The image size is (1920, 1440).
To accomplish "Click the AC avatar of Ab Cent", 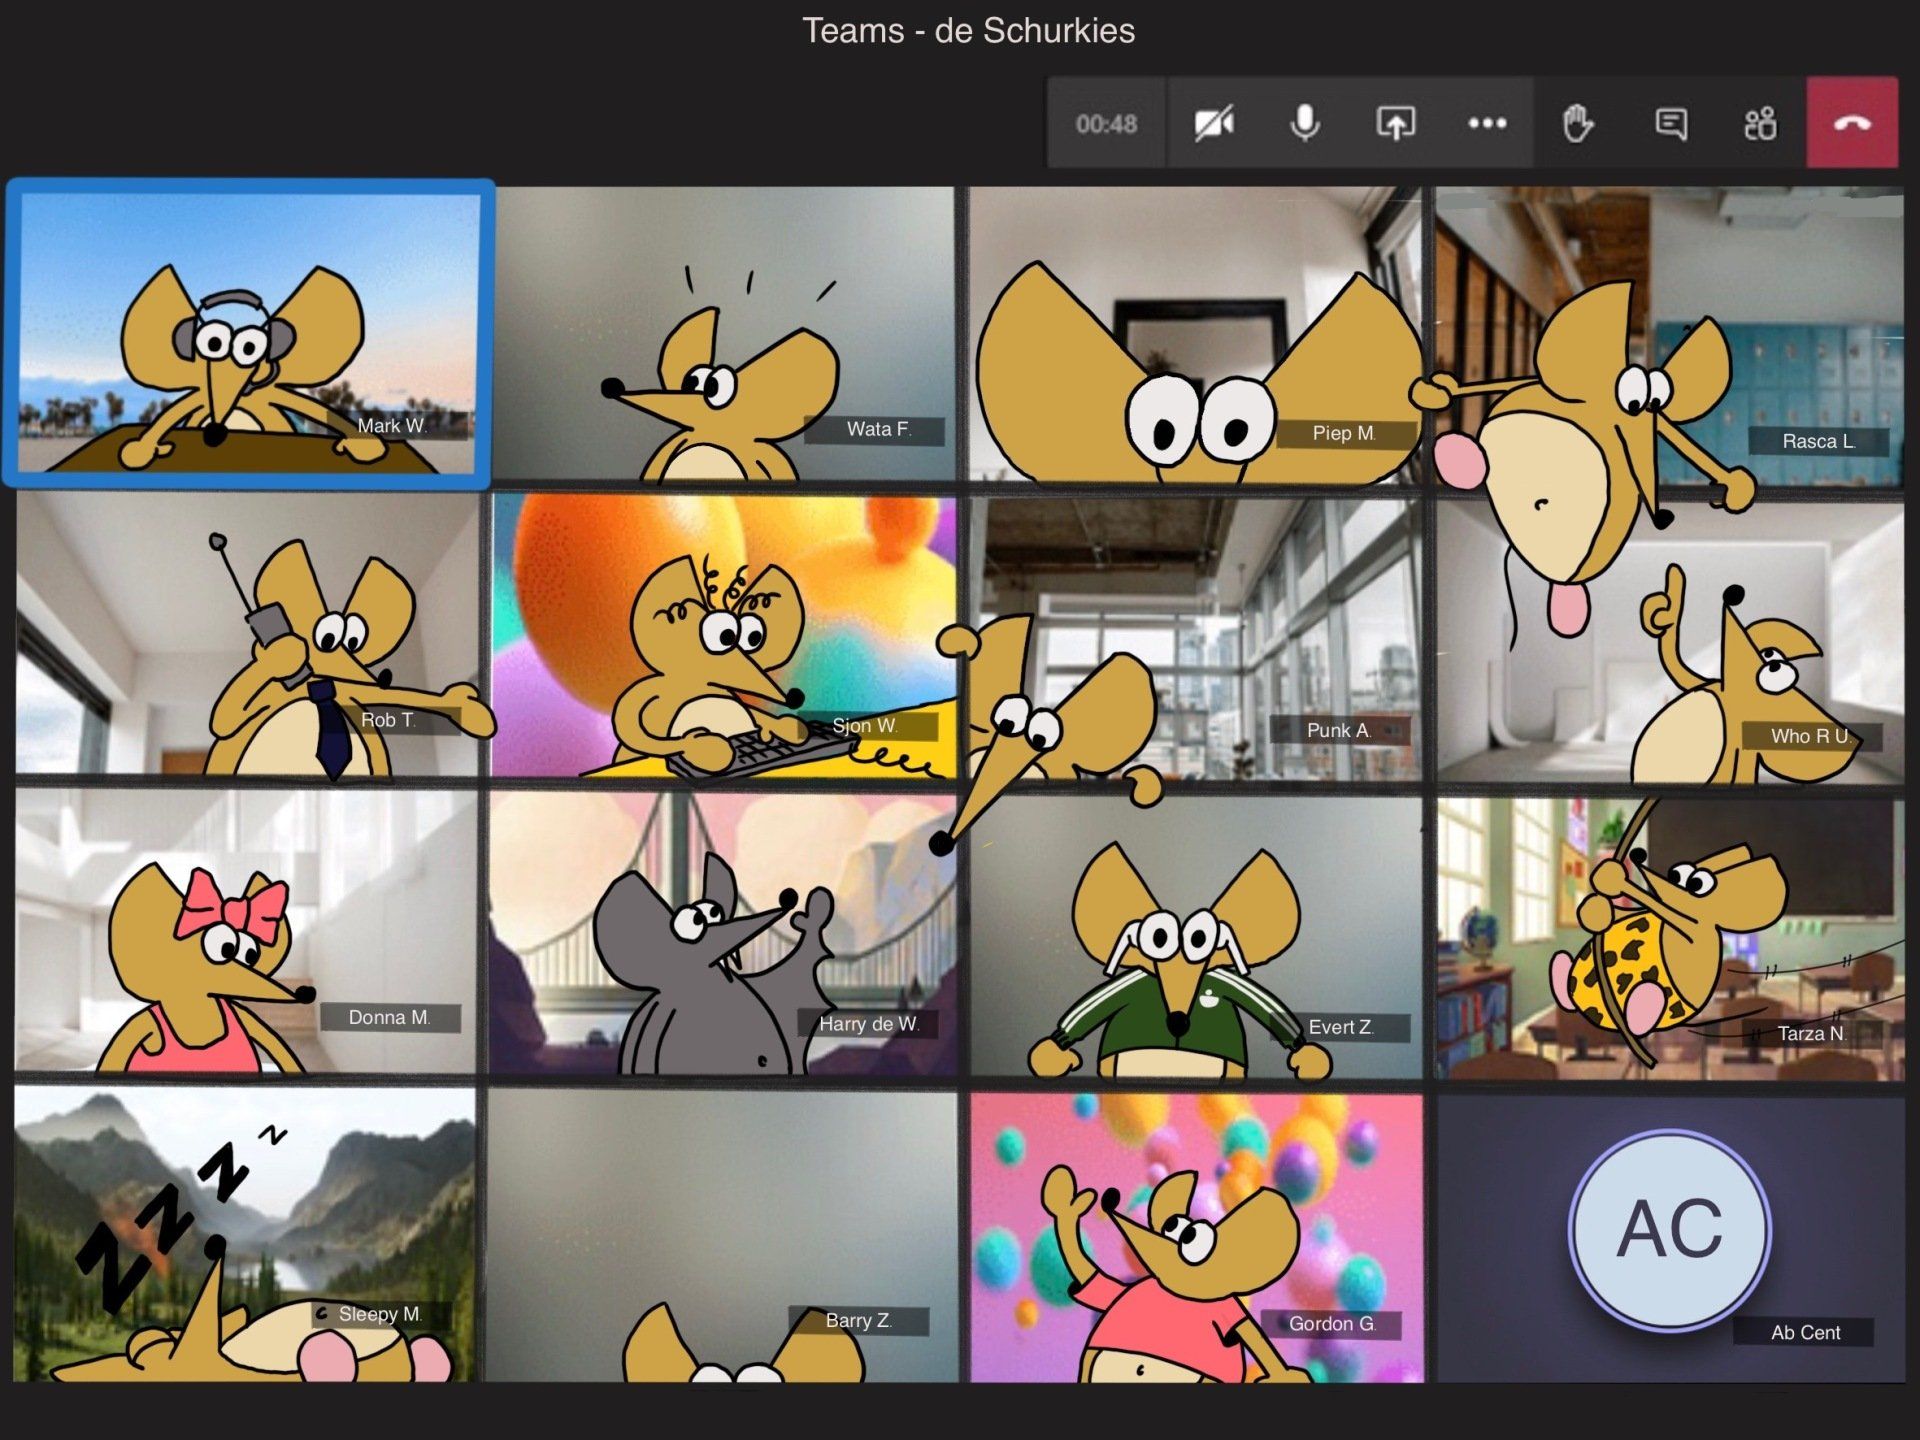I will (1669, 1229).
